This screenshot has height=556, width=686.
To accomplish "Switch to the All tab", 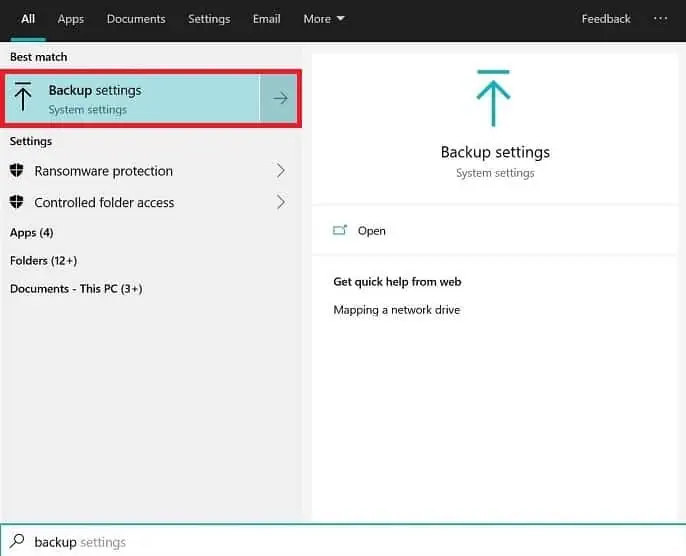I will [x=28, y=19].
